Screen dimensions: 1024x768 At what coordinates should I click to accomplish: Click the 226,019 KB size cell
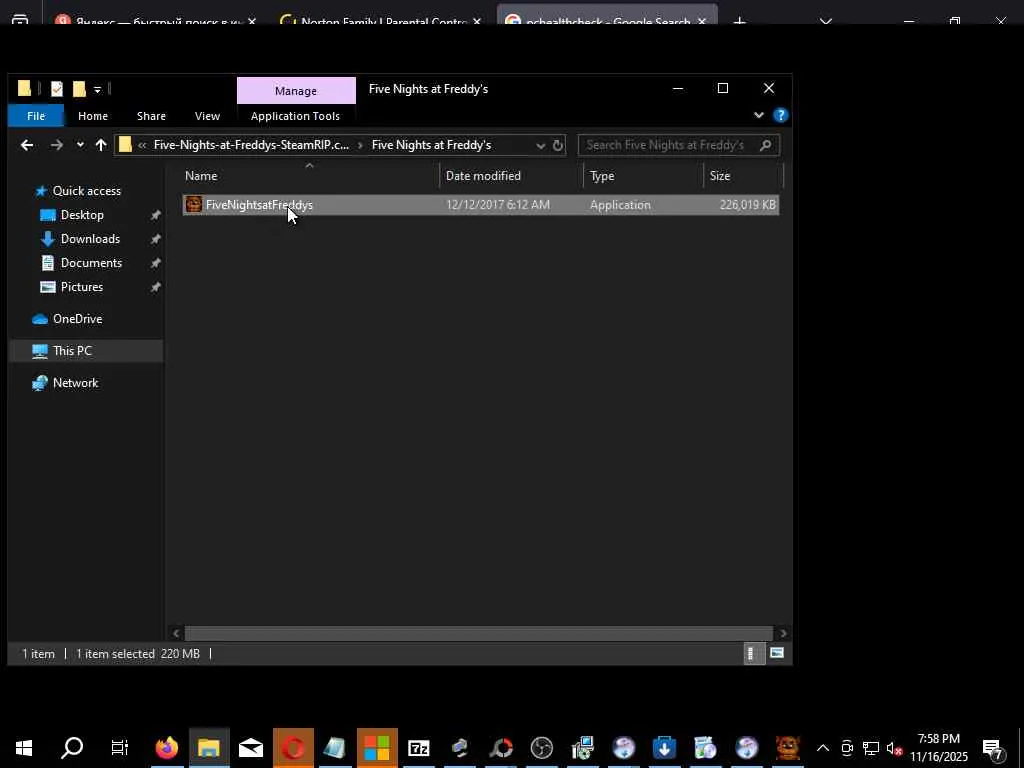747,205
